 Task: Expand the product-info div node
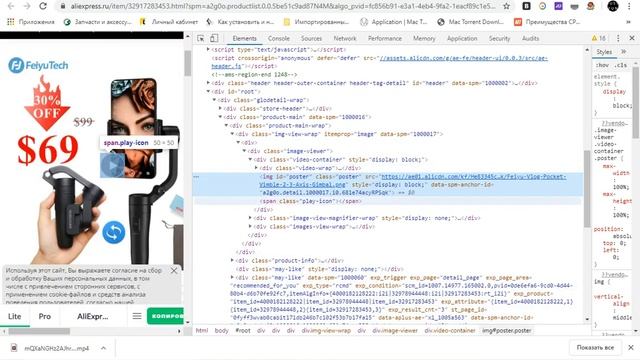(x=232, y=260)
